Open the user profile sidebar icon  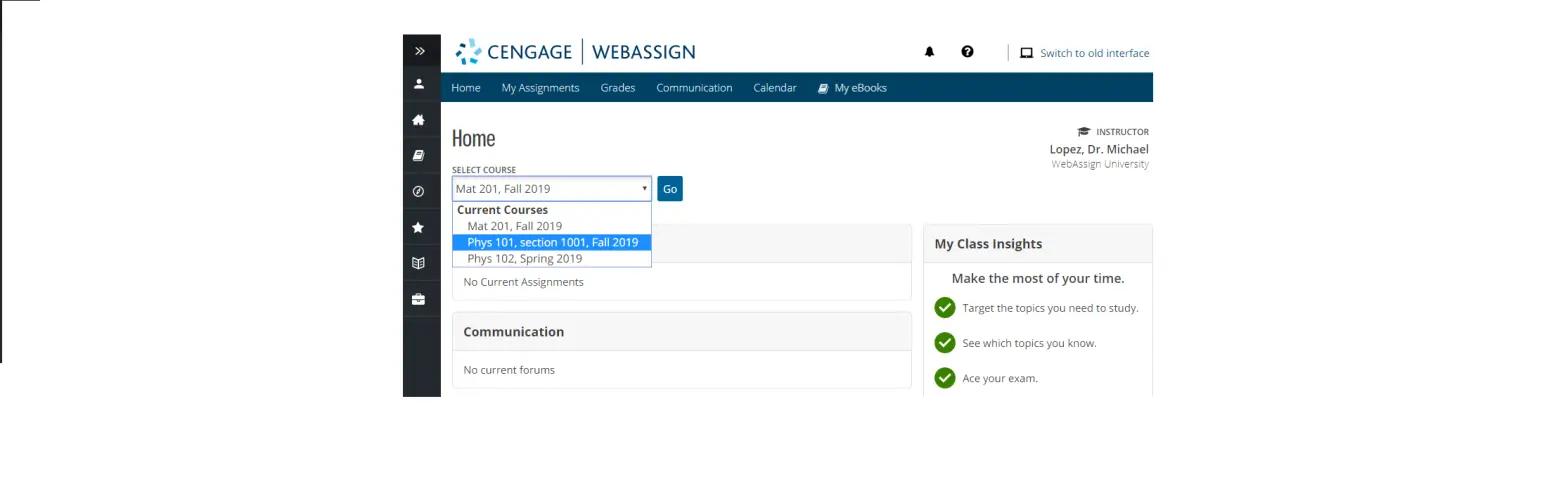419,84
